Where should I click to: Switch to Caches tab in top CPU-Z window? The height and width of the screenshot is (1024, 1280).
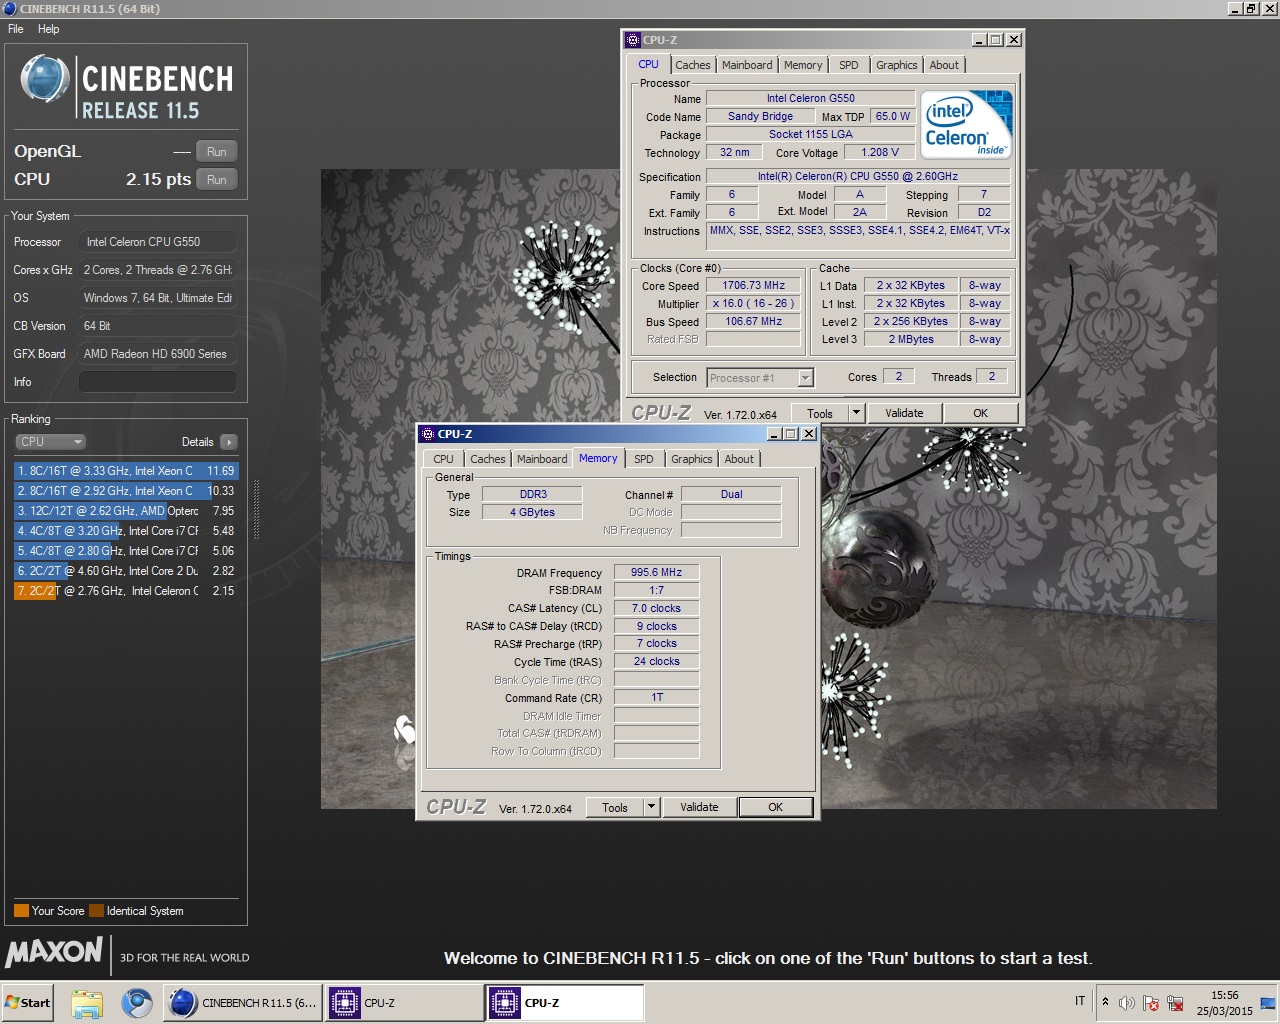692,65
